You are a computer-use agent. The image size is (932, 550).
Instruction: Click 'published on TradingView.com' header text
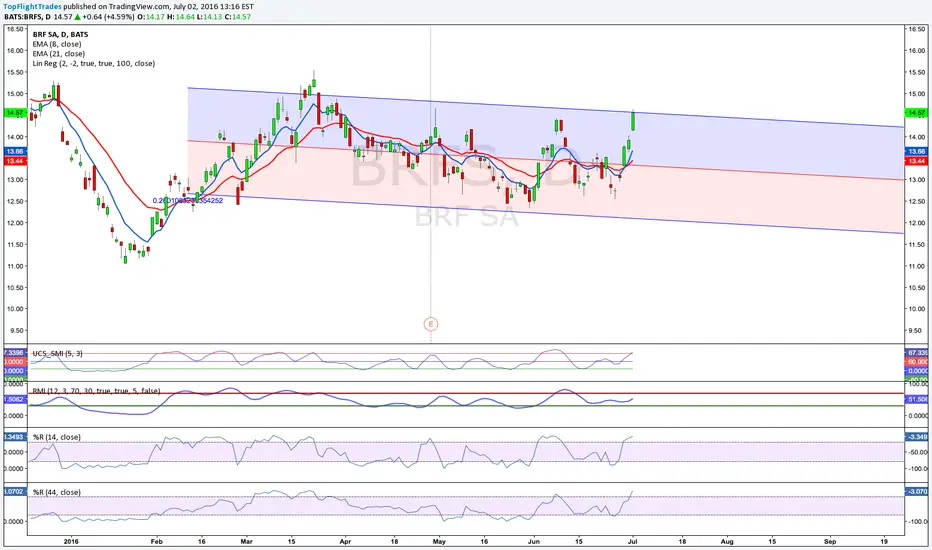click(117, 7)
